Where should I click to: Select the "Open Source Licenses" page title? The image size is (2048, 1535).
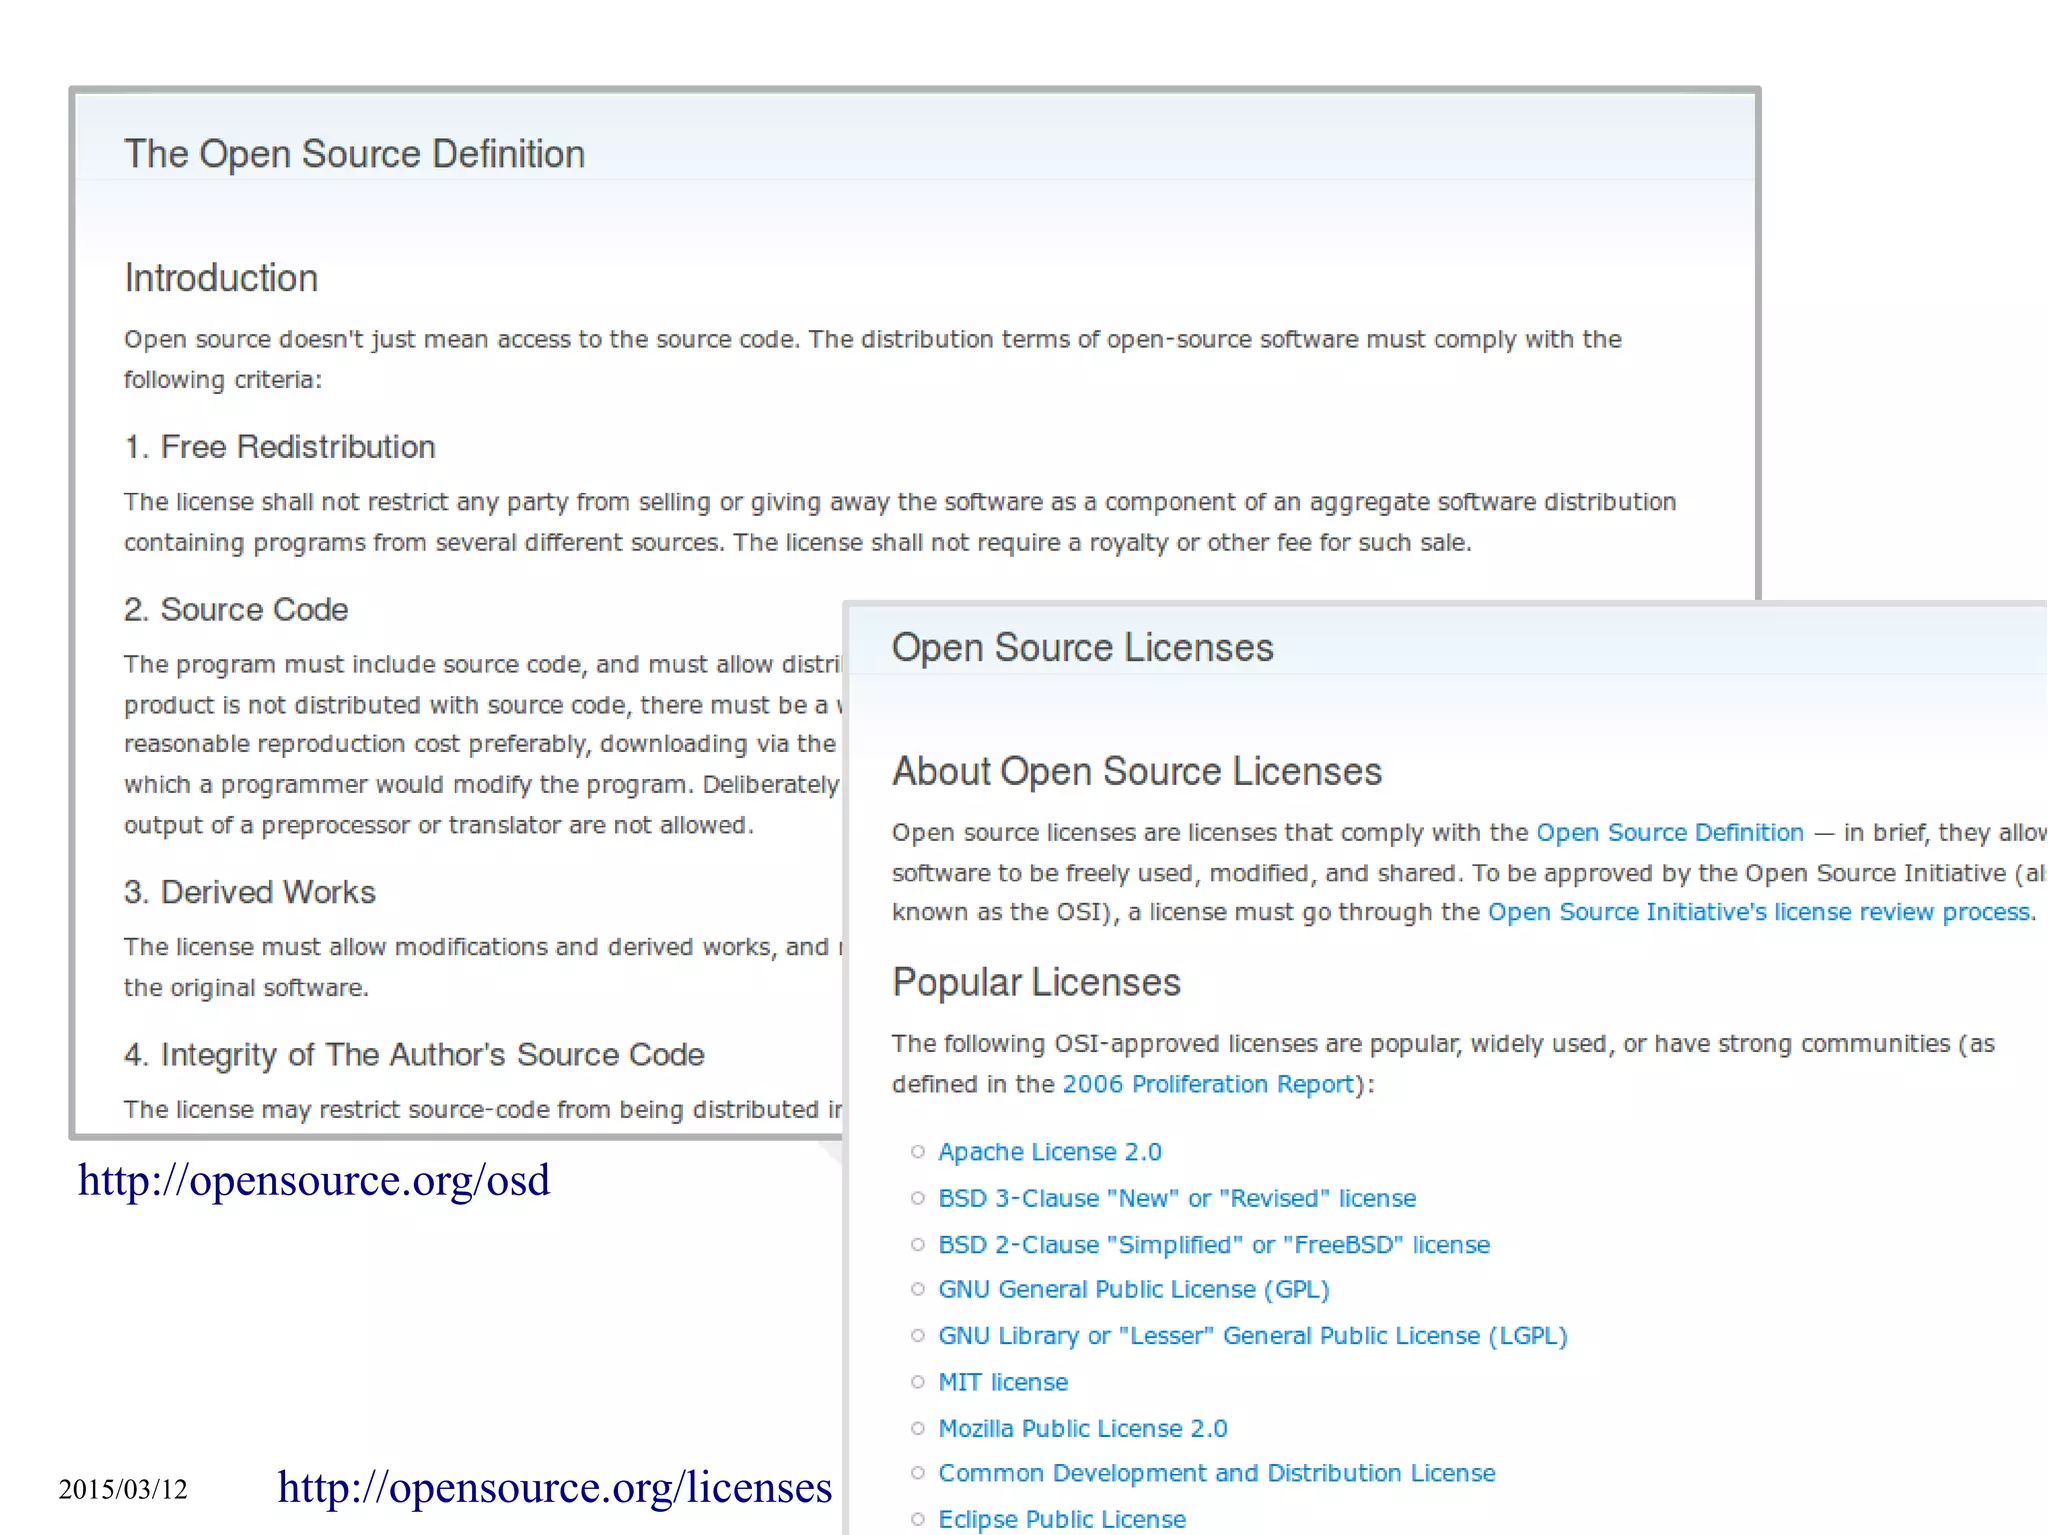tap(1083, 647)
